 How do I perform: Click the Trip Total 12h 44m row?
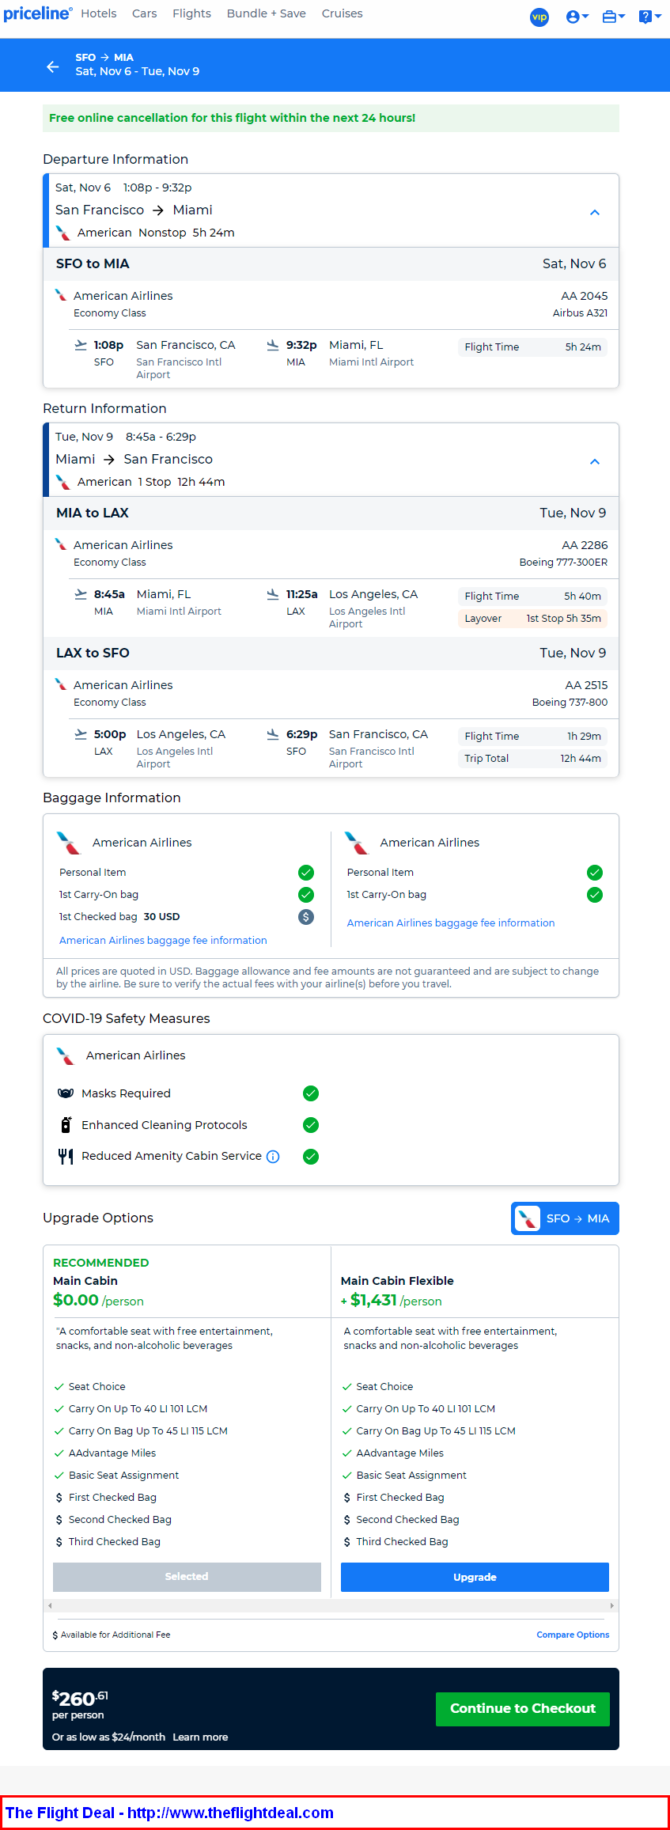533,759
